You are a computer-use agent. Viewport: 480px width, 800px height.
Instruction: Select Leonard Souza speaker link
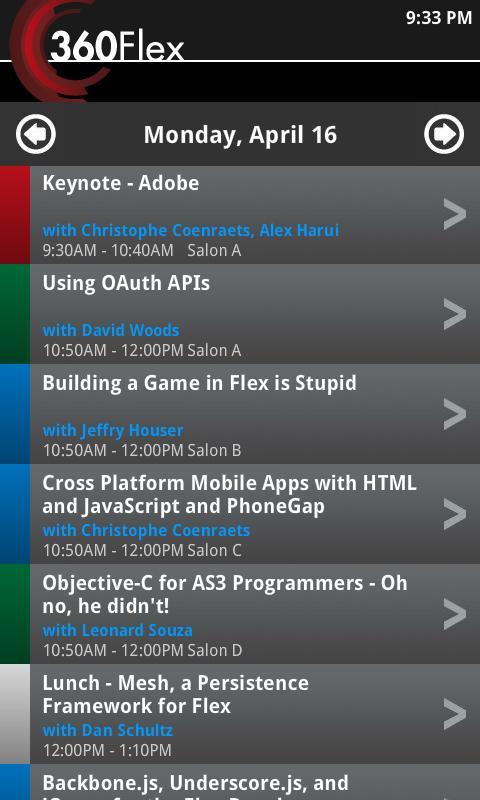[117, 631]
